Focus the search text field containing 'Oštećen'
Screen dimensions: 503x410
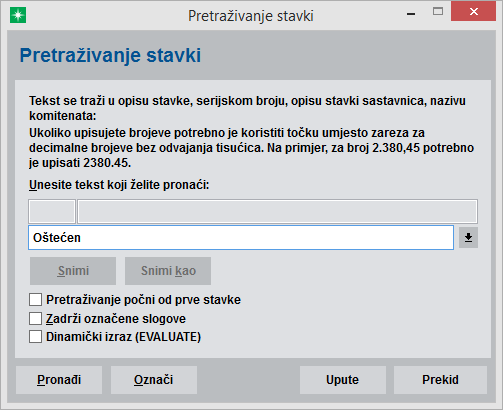pyautogui.click(x=241, y=238)
